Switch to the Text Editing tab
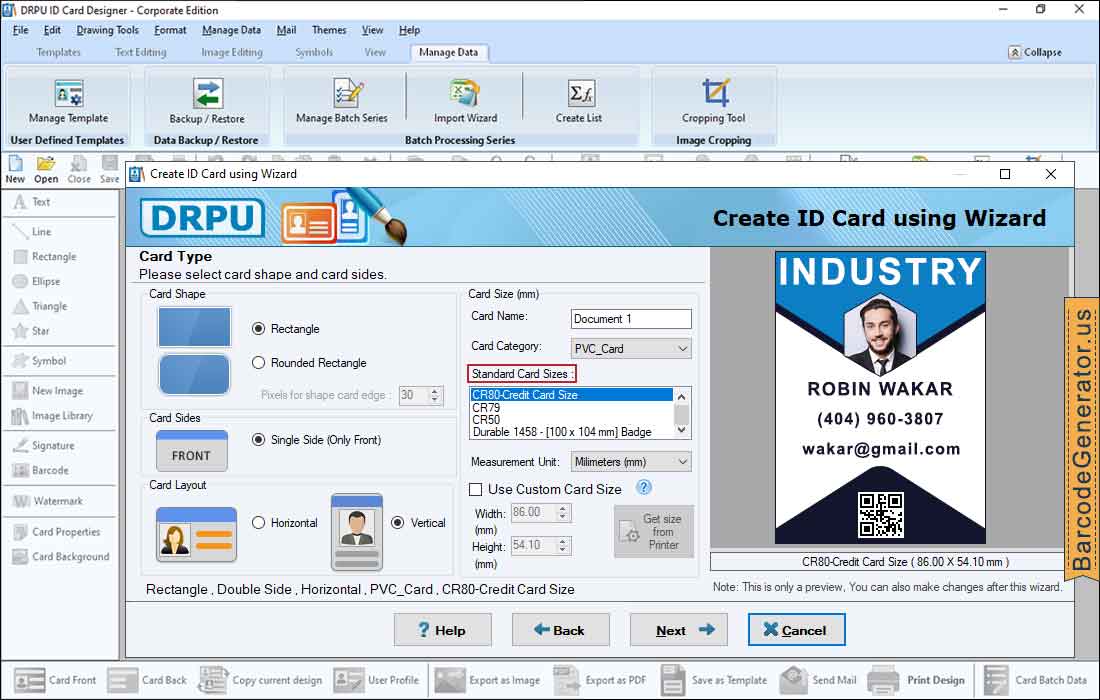Image resolution: width=1100 pixels, height=700 pixels. click(x=140, y=52)
